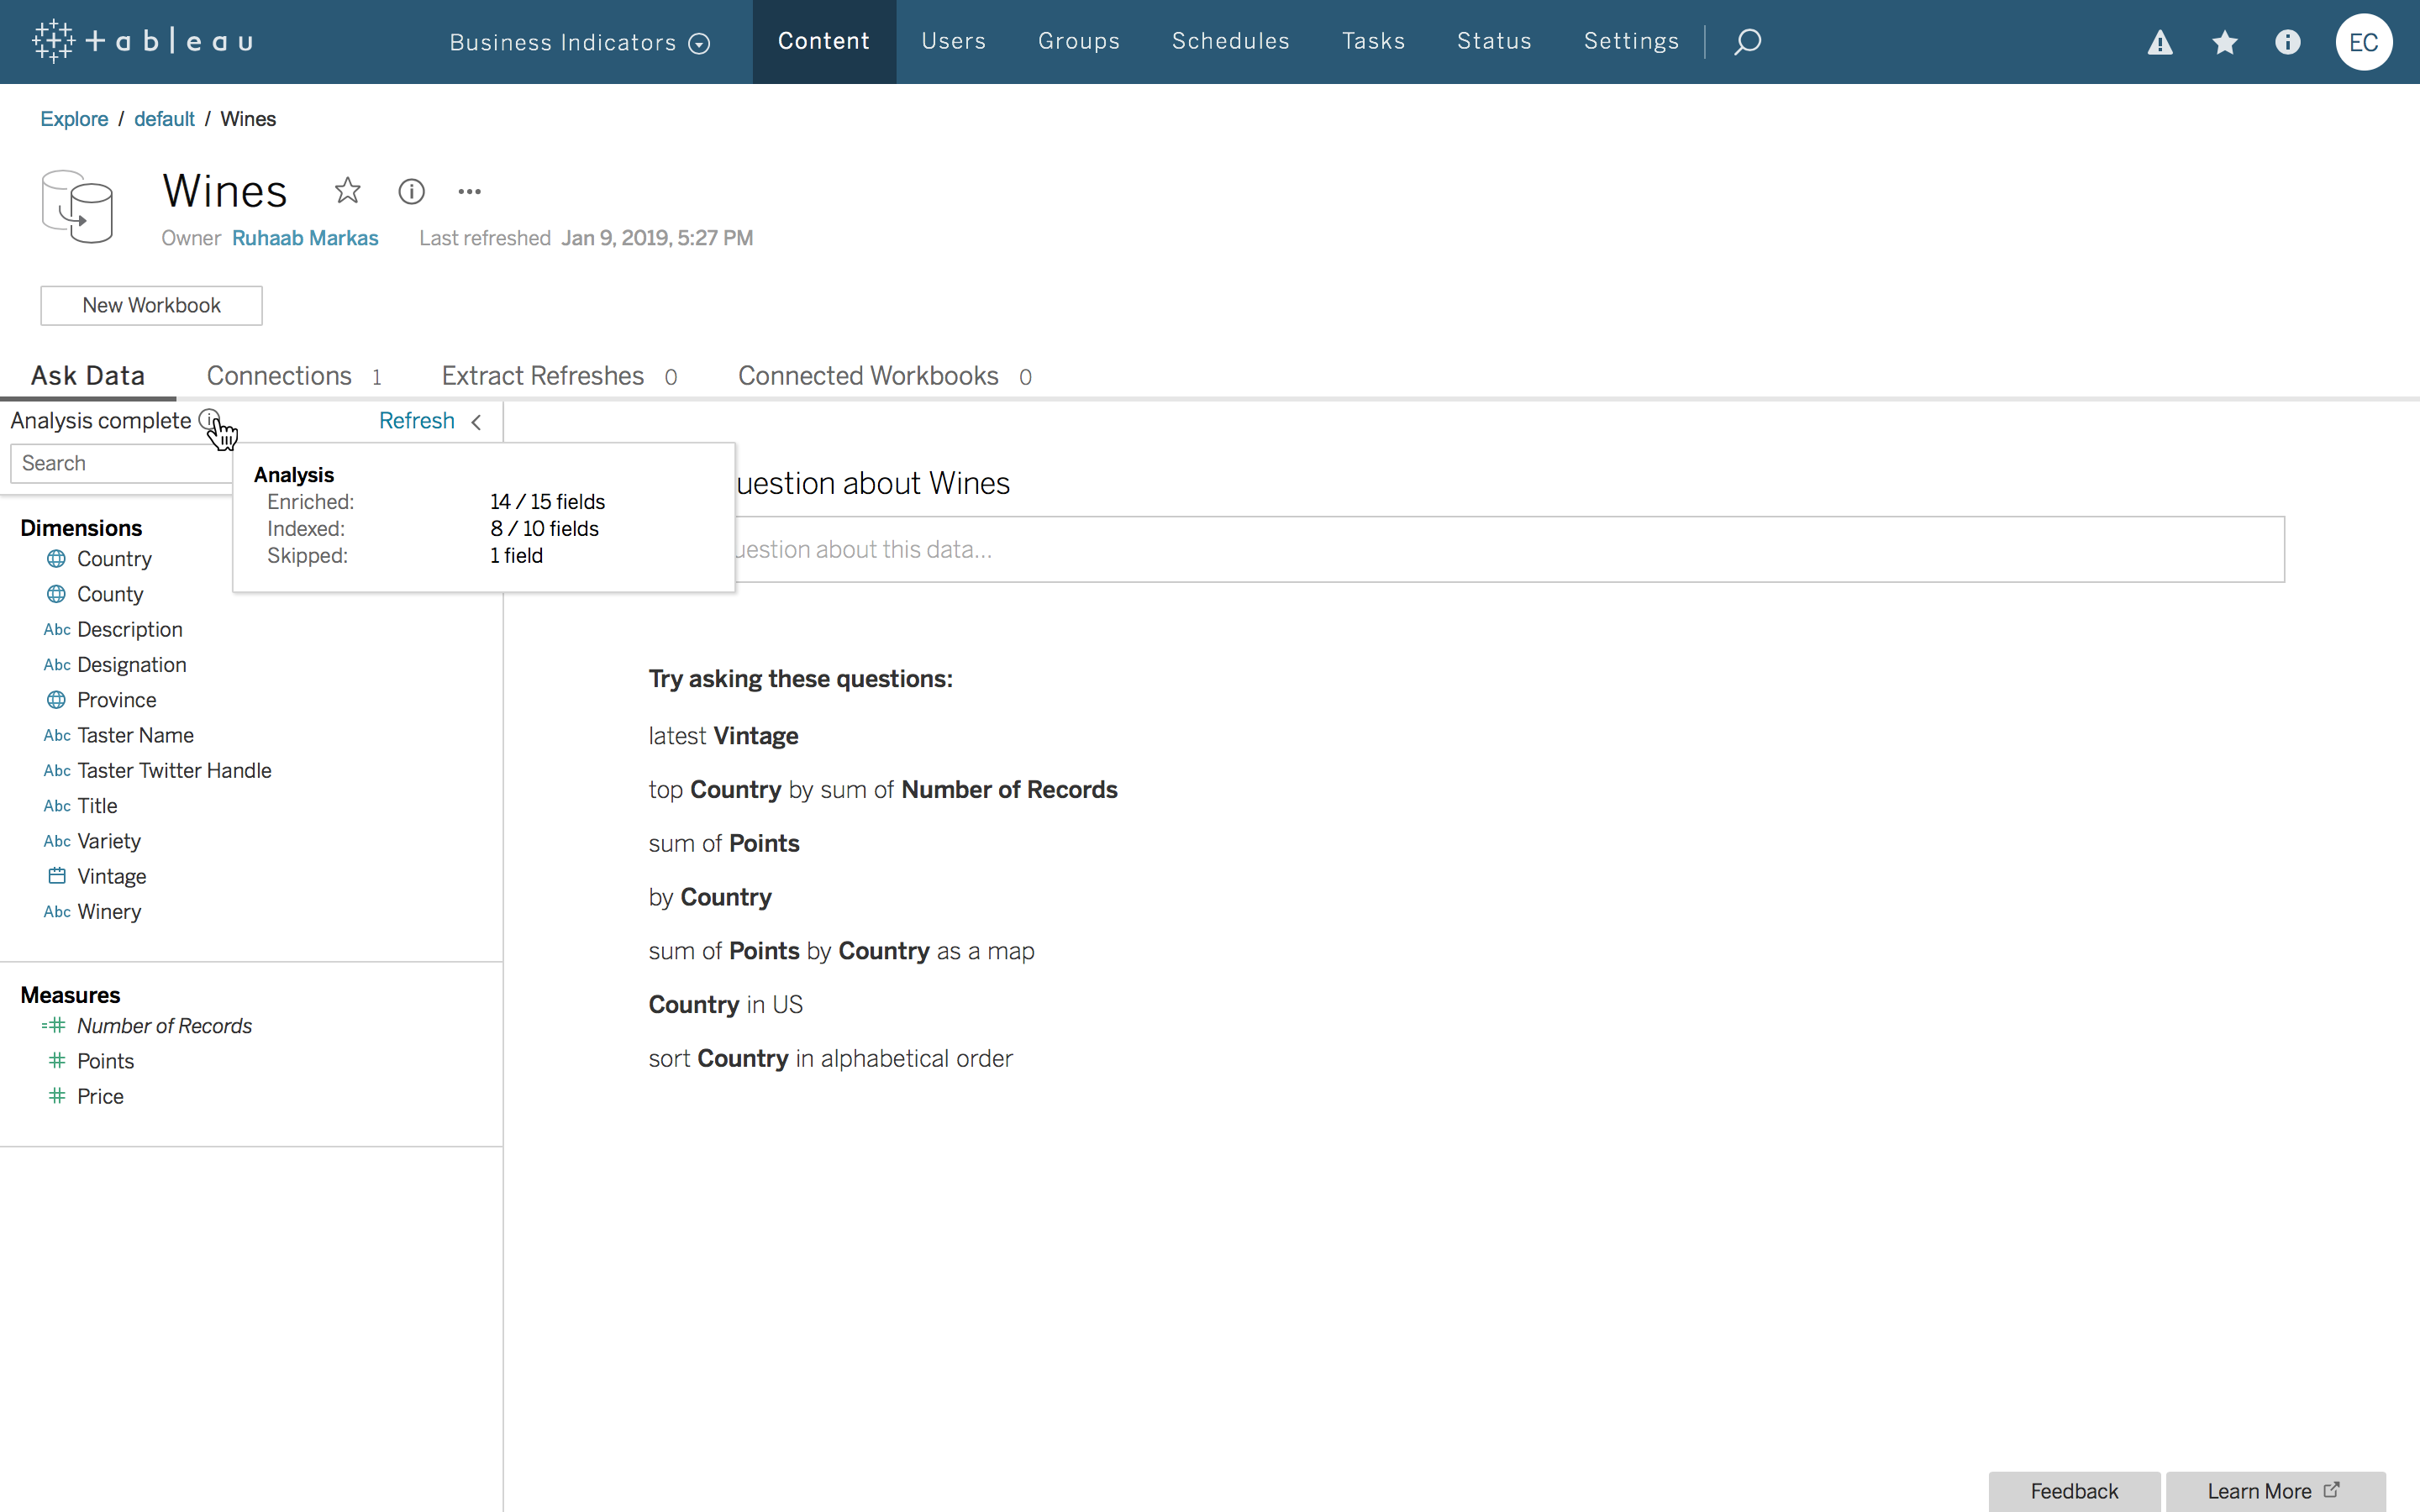Open owner Ruhaab Markas profile link
The width and height of the screenshot is (2420, 1512).
click(305, 238)
